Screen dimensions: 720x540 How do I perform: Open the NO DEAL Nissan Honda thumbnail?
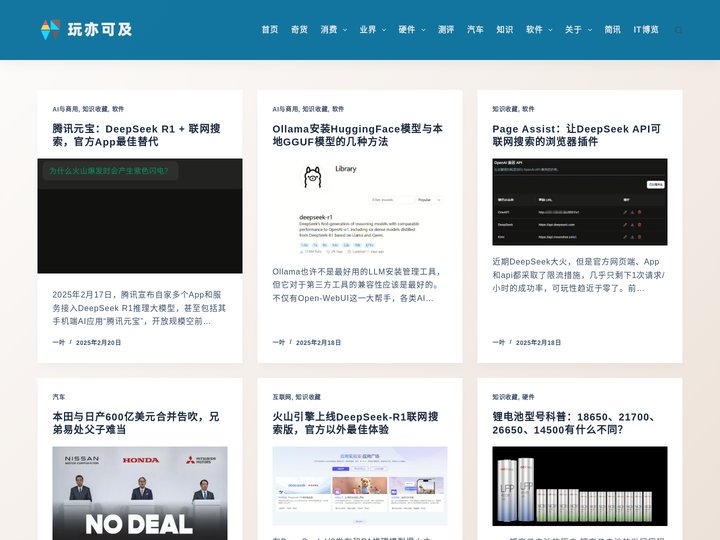140,493
